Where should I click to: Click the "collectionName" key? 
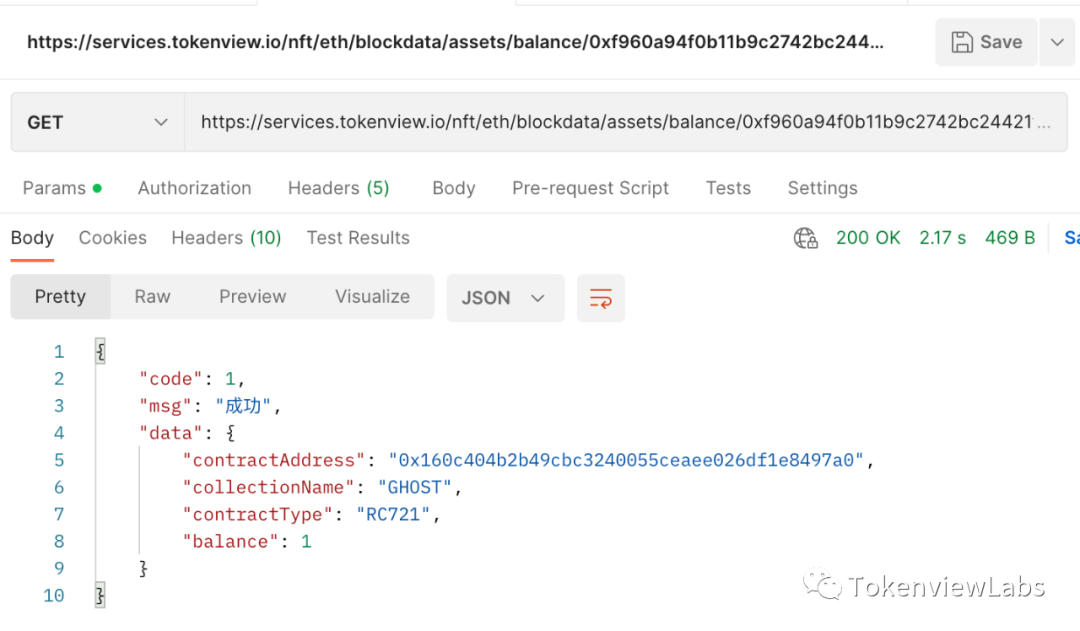point(268,488)
